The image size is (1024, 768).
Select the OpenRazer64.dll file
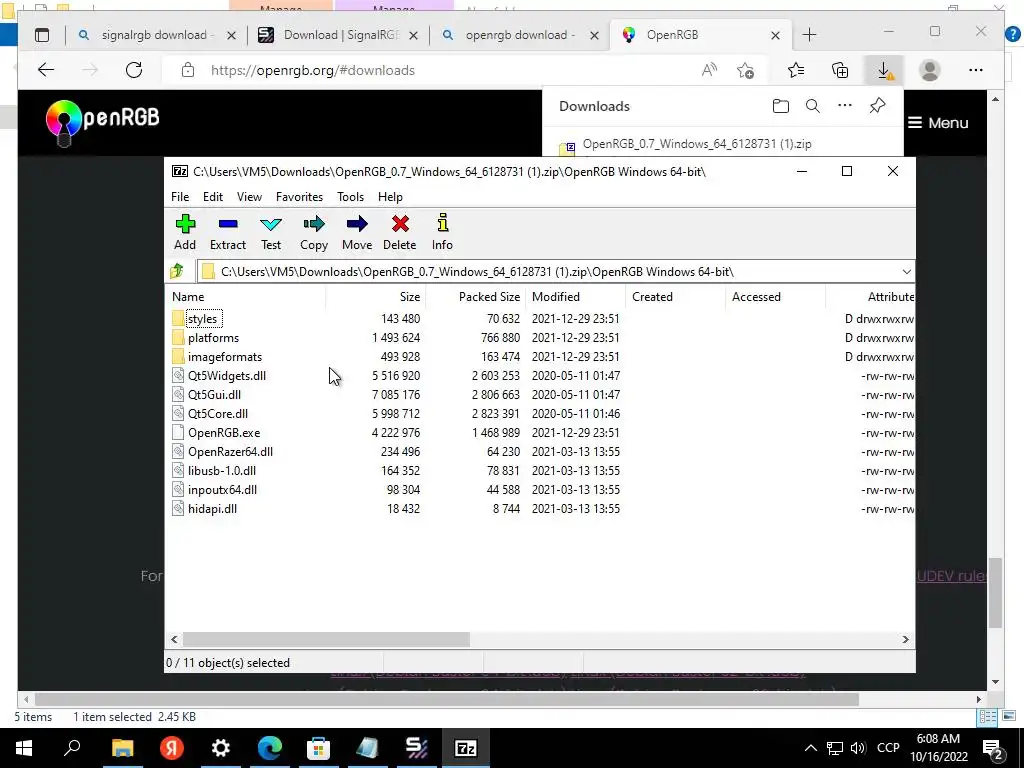[230, 451]
